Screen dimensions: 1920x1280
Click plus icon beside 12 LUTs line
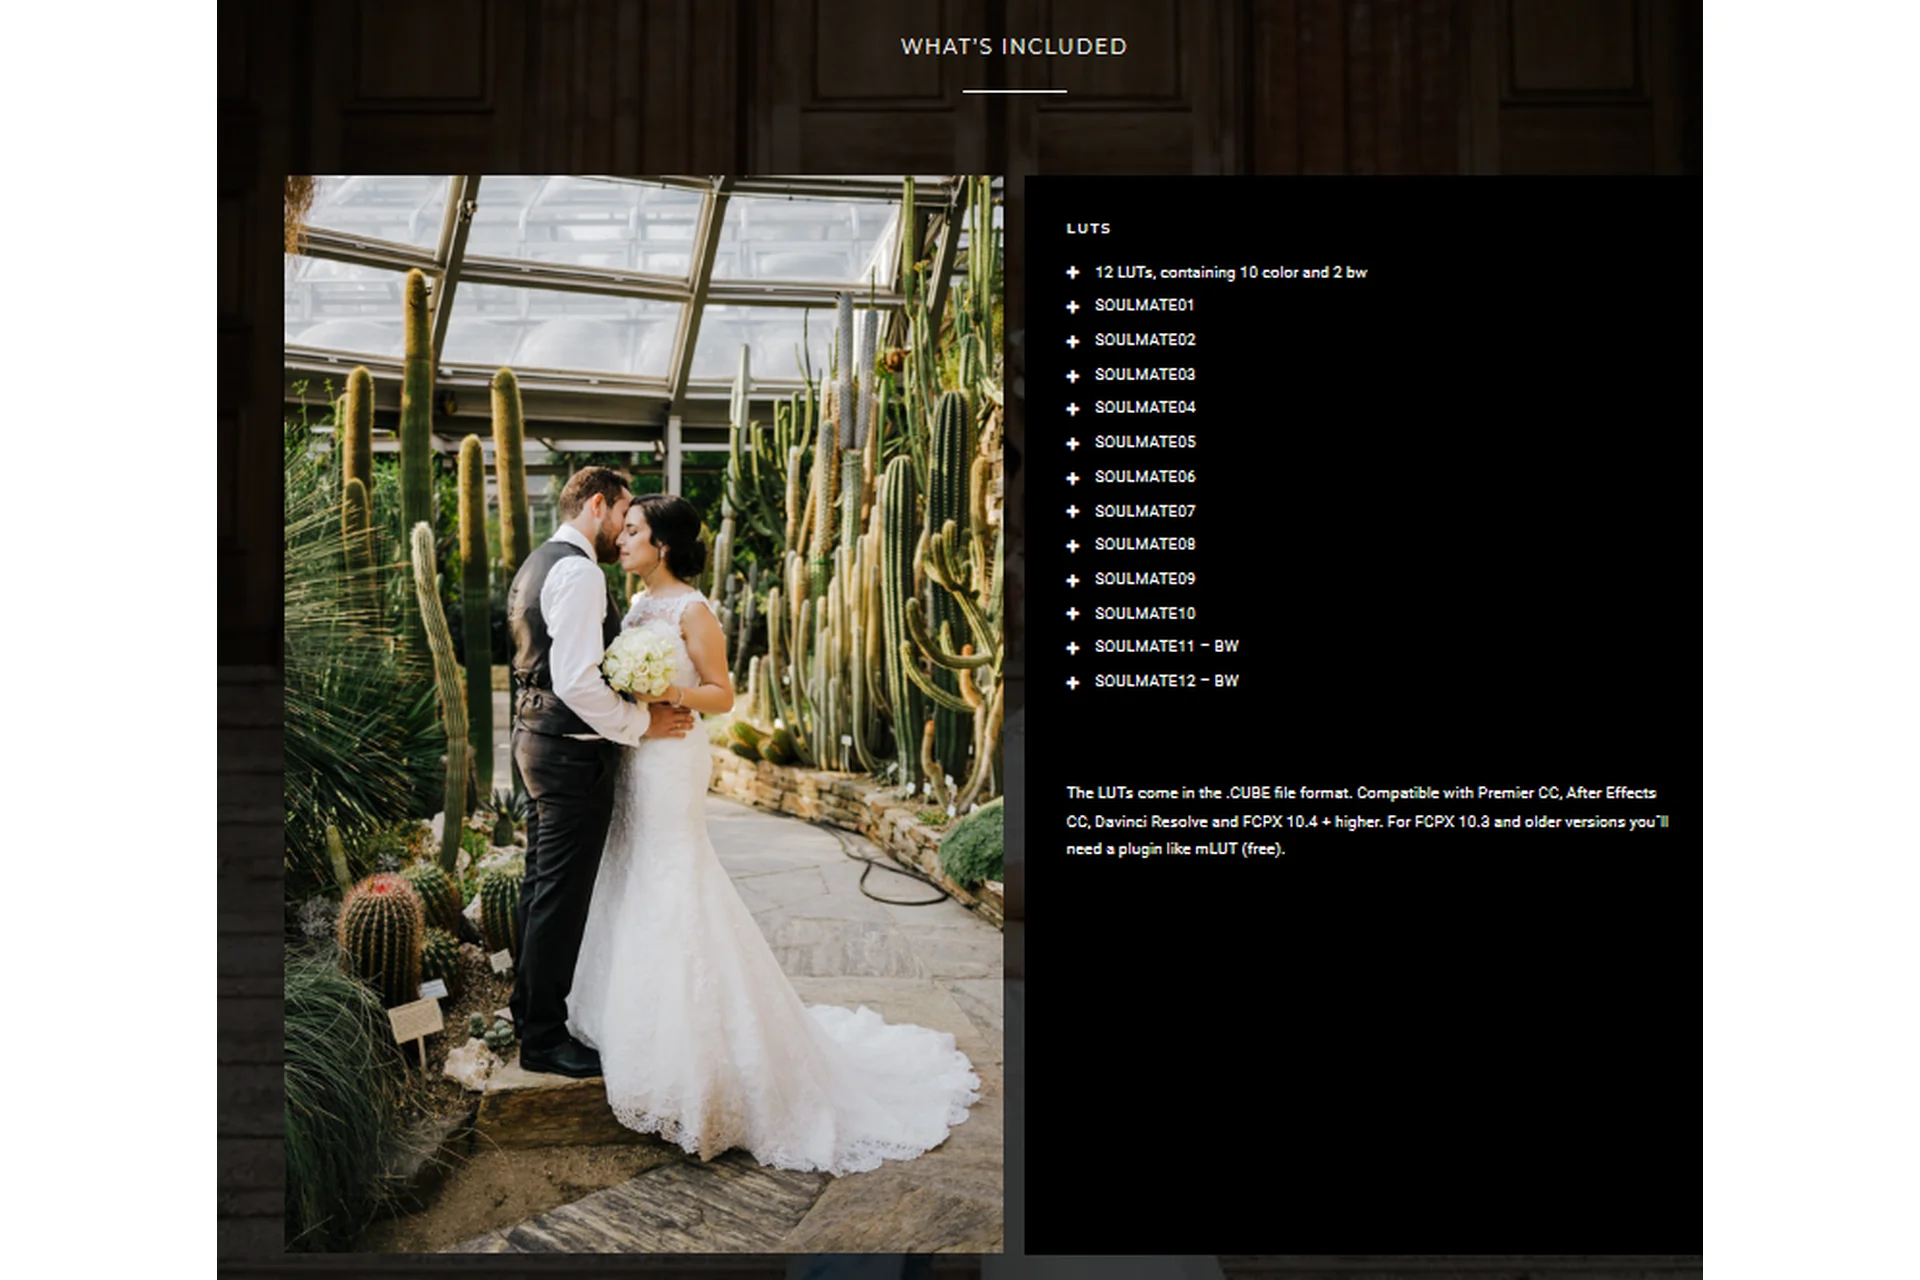click(1072, 272)
